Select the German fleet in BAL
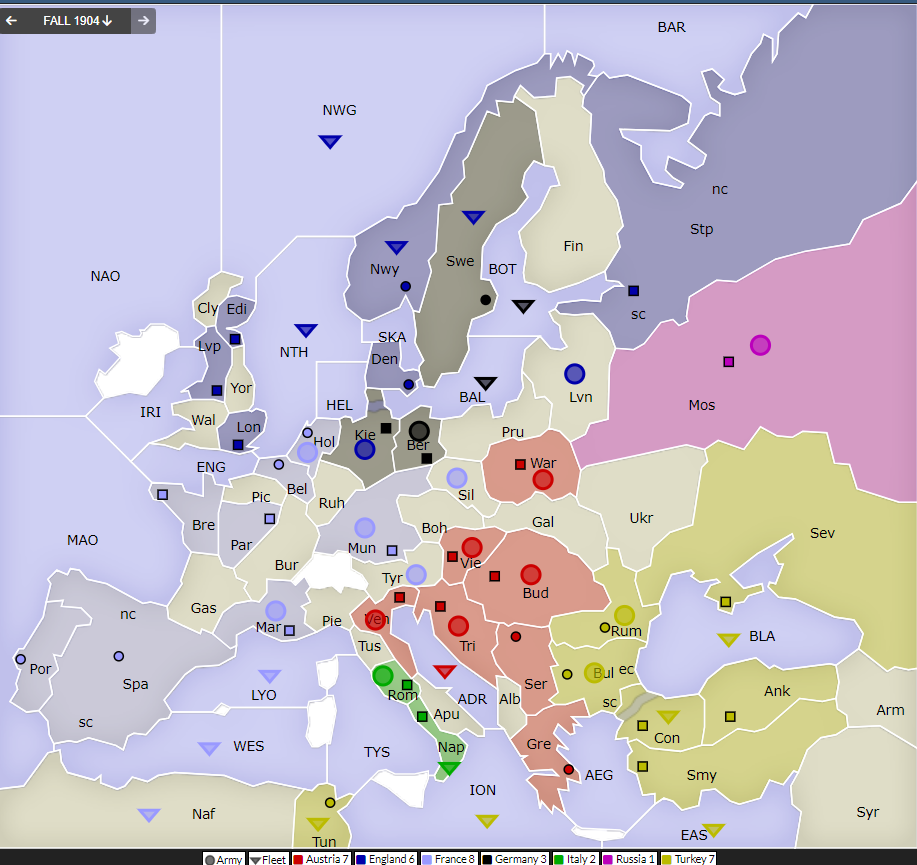 pyautogui.click(x=485, y=384)
